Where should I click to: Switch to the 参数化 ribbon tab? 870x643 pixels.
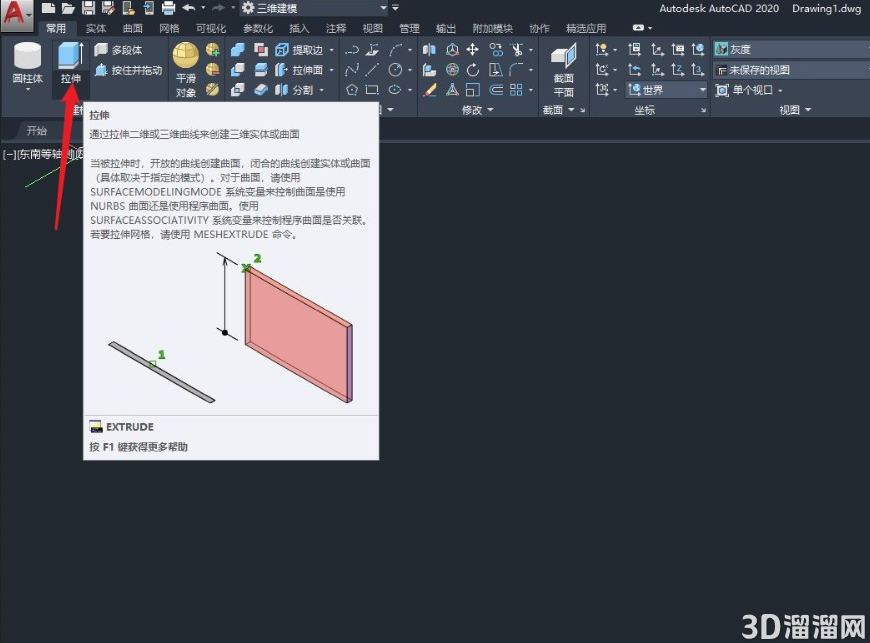click(x=257, y=28)
